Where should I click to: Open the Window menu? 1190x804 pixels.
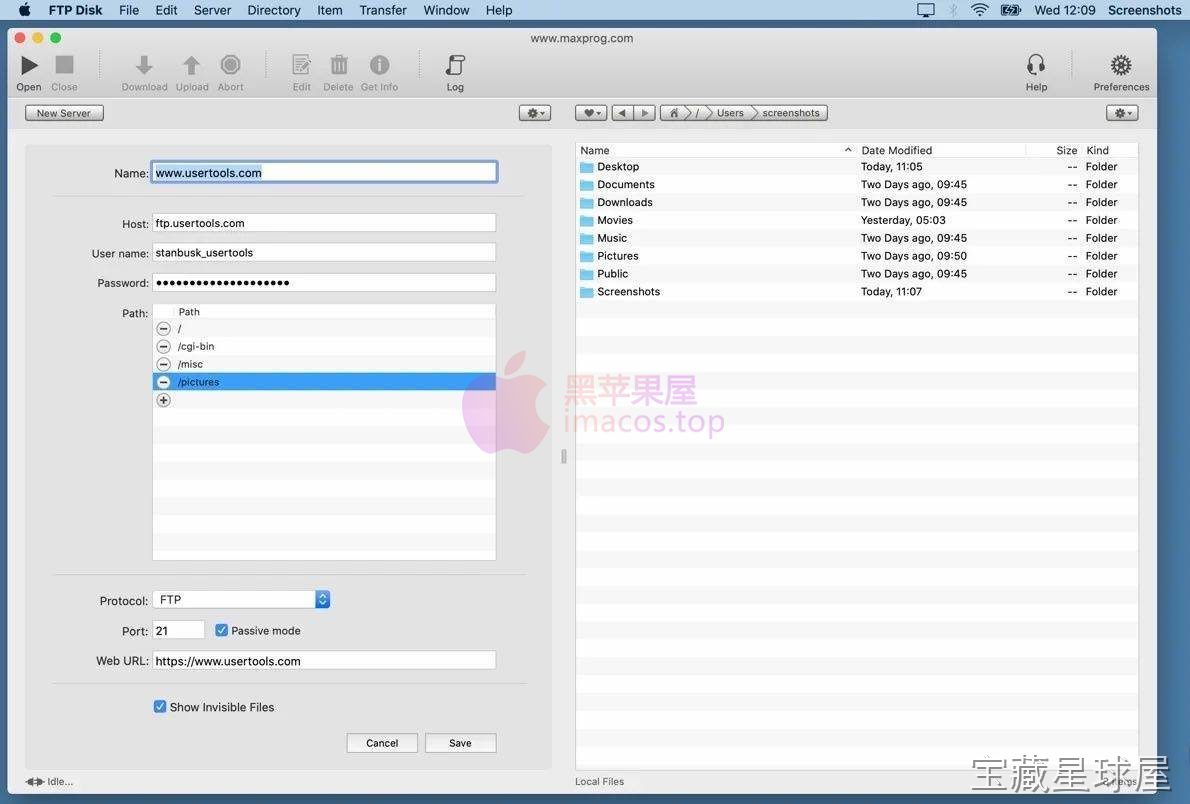446,10
